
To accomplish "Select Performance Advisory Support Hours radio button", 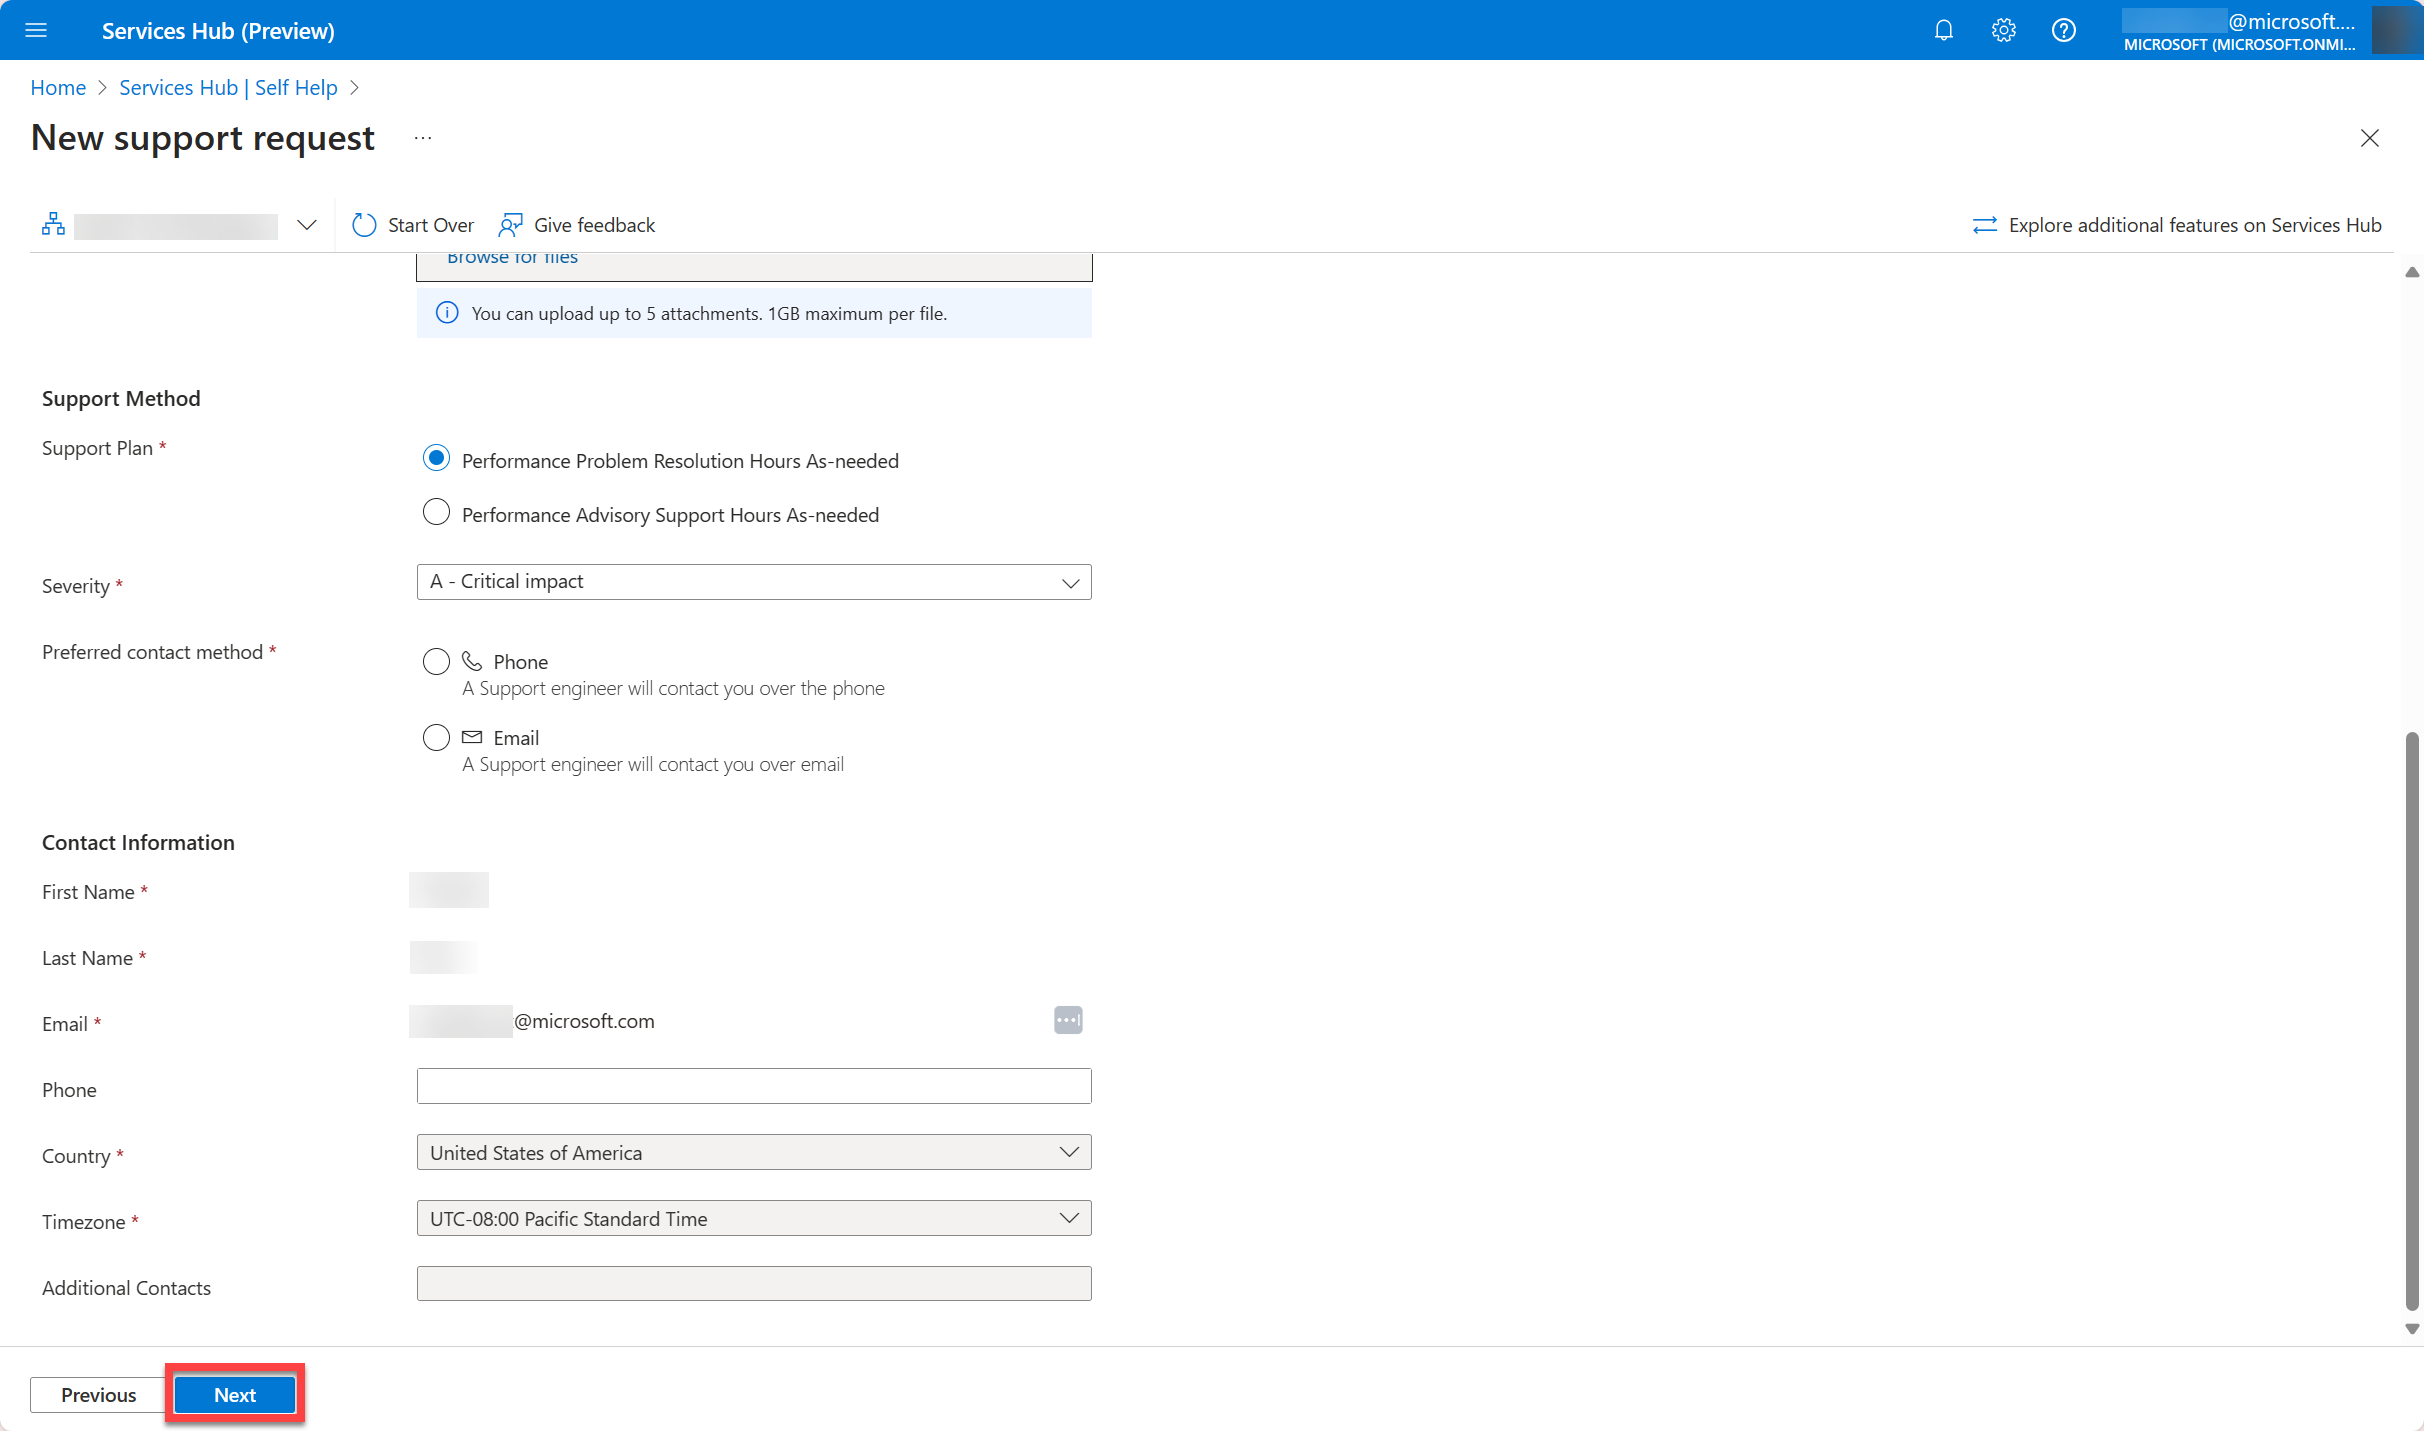I will 434,513.
